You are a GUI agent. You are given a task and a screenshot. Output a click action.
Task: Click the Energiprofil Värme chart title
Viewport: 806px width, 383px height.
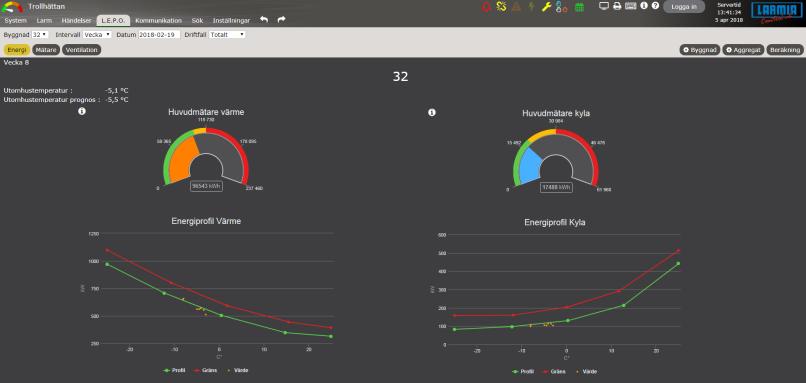(x=206, y=221)
